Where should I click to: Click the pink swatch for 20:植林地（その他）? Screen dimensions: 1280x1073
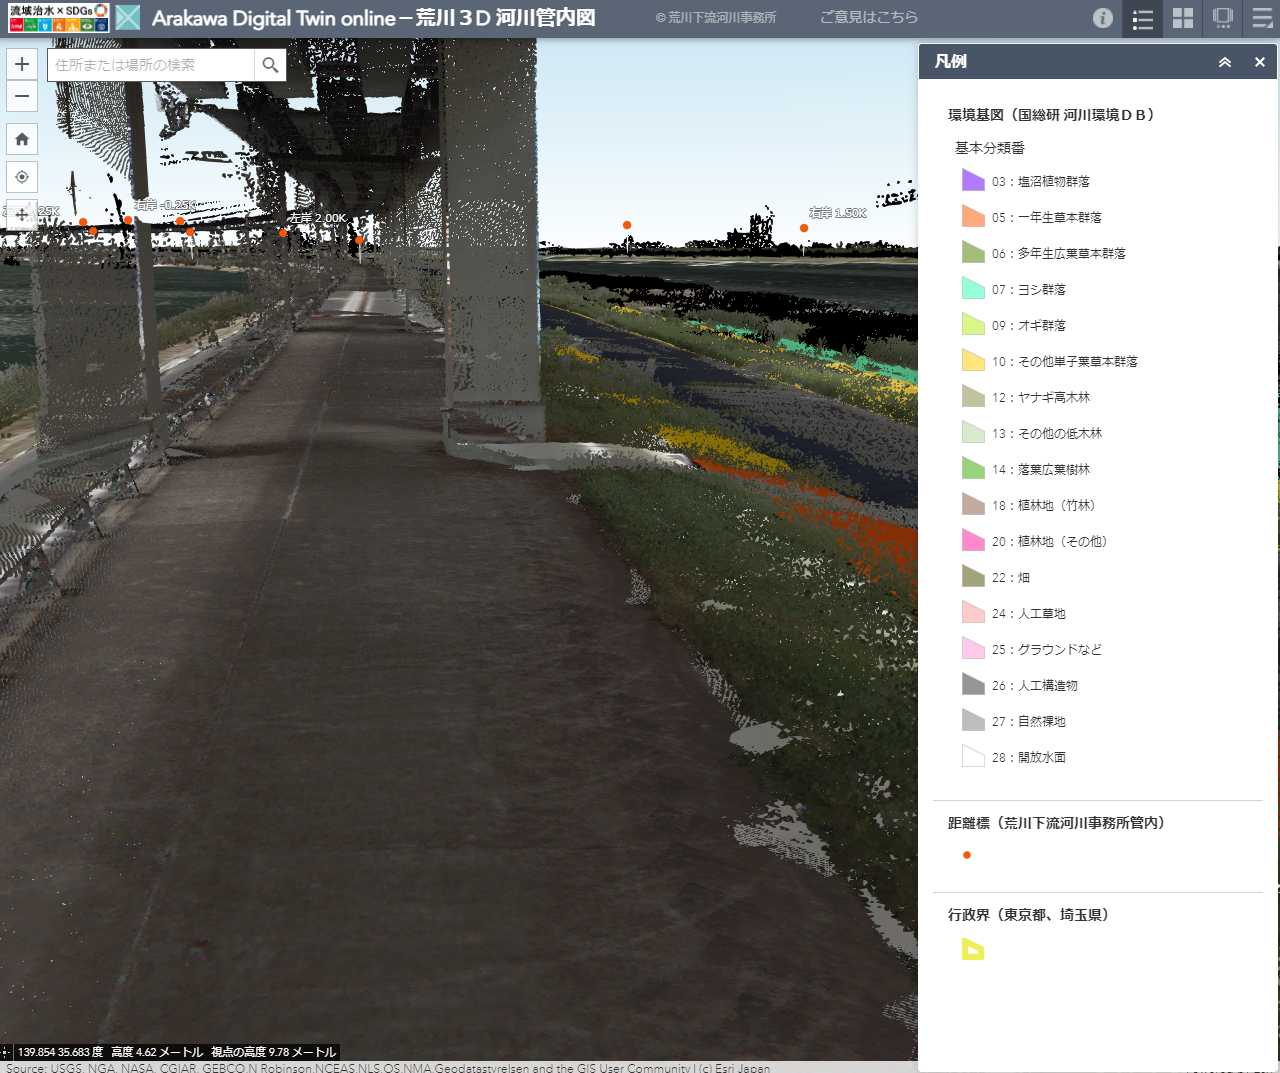pyautogui.click(x=972, y=540)
